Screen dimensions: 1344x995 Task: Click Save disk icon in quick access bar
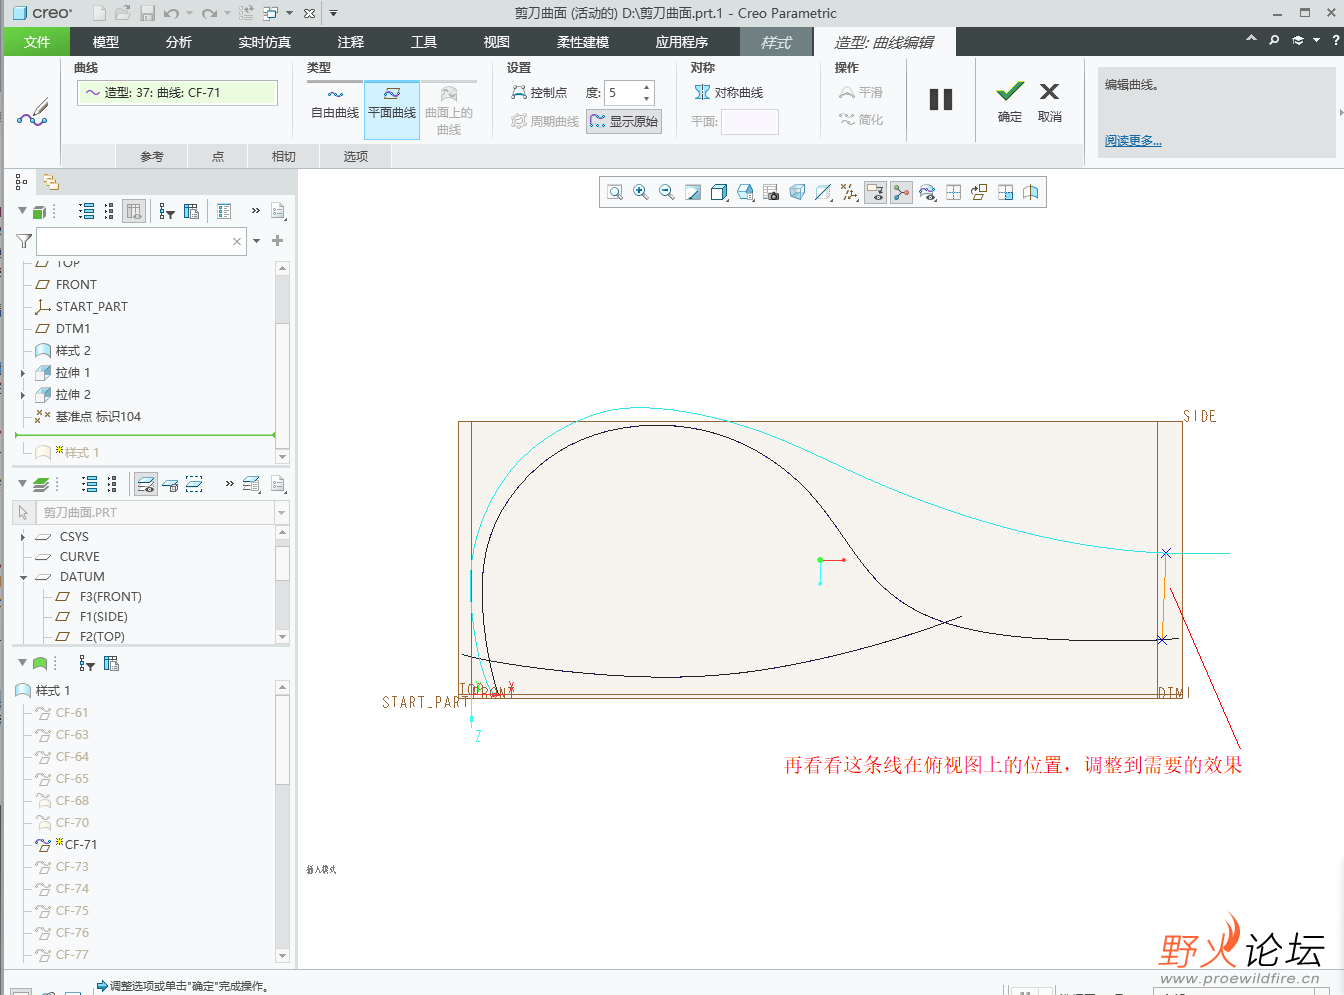click(x=147, y=13)
